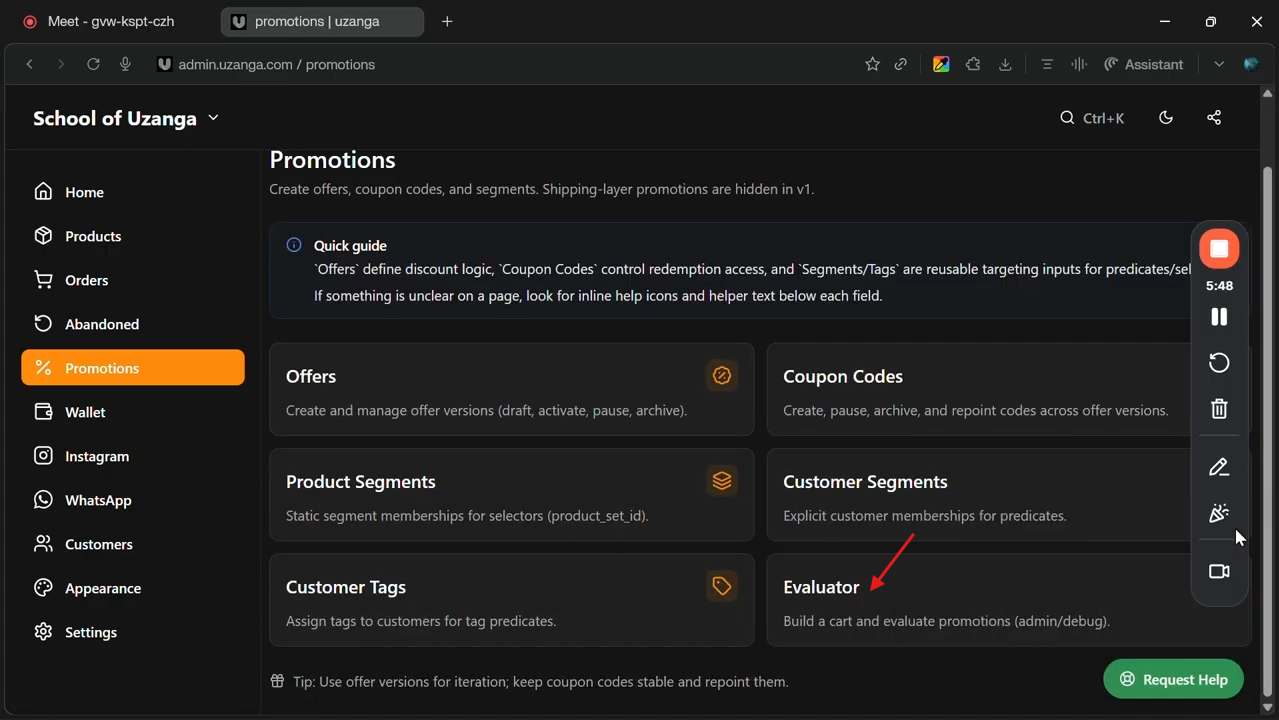
Task: Click the Customer Tags tag icon
Action: (722, 586)
